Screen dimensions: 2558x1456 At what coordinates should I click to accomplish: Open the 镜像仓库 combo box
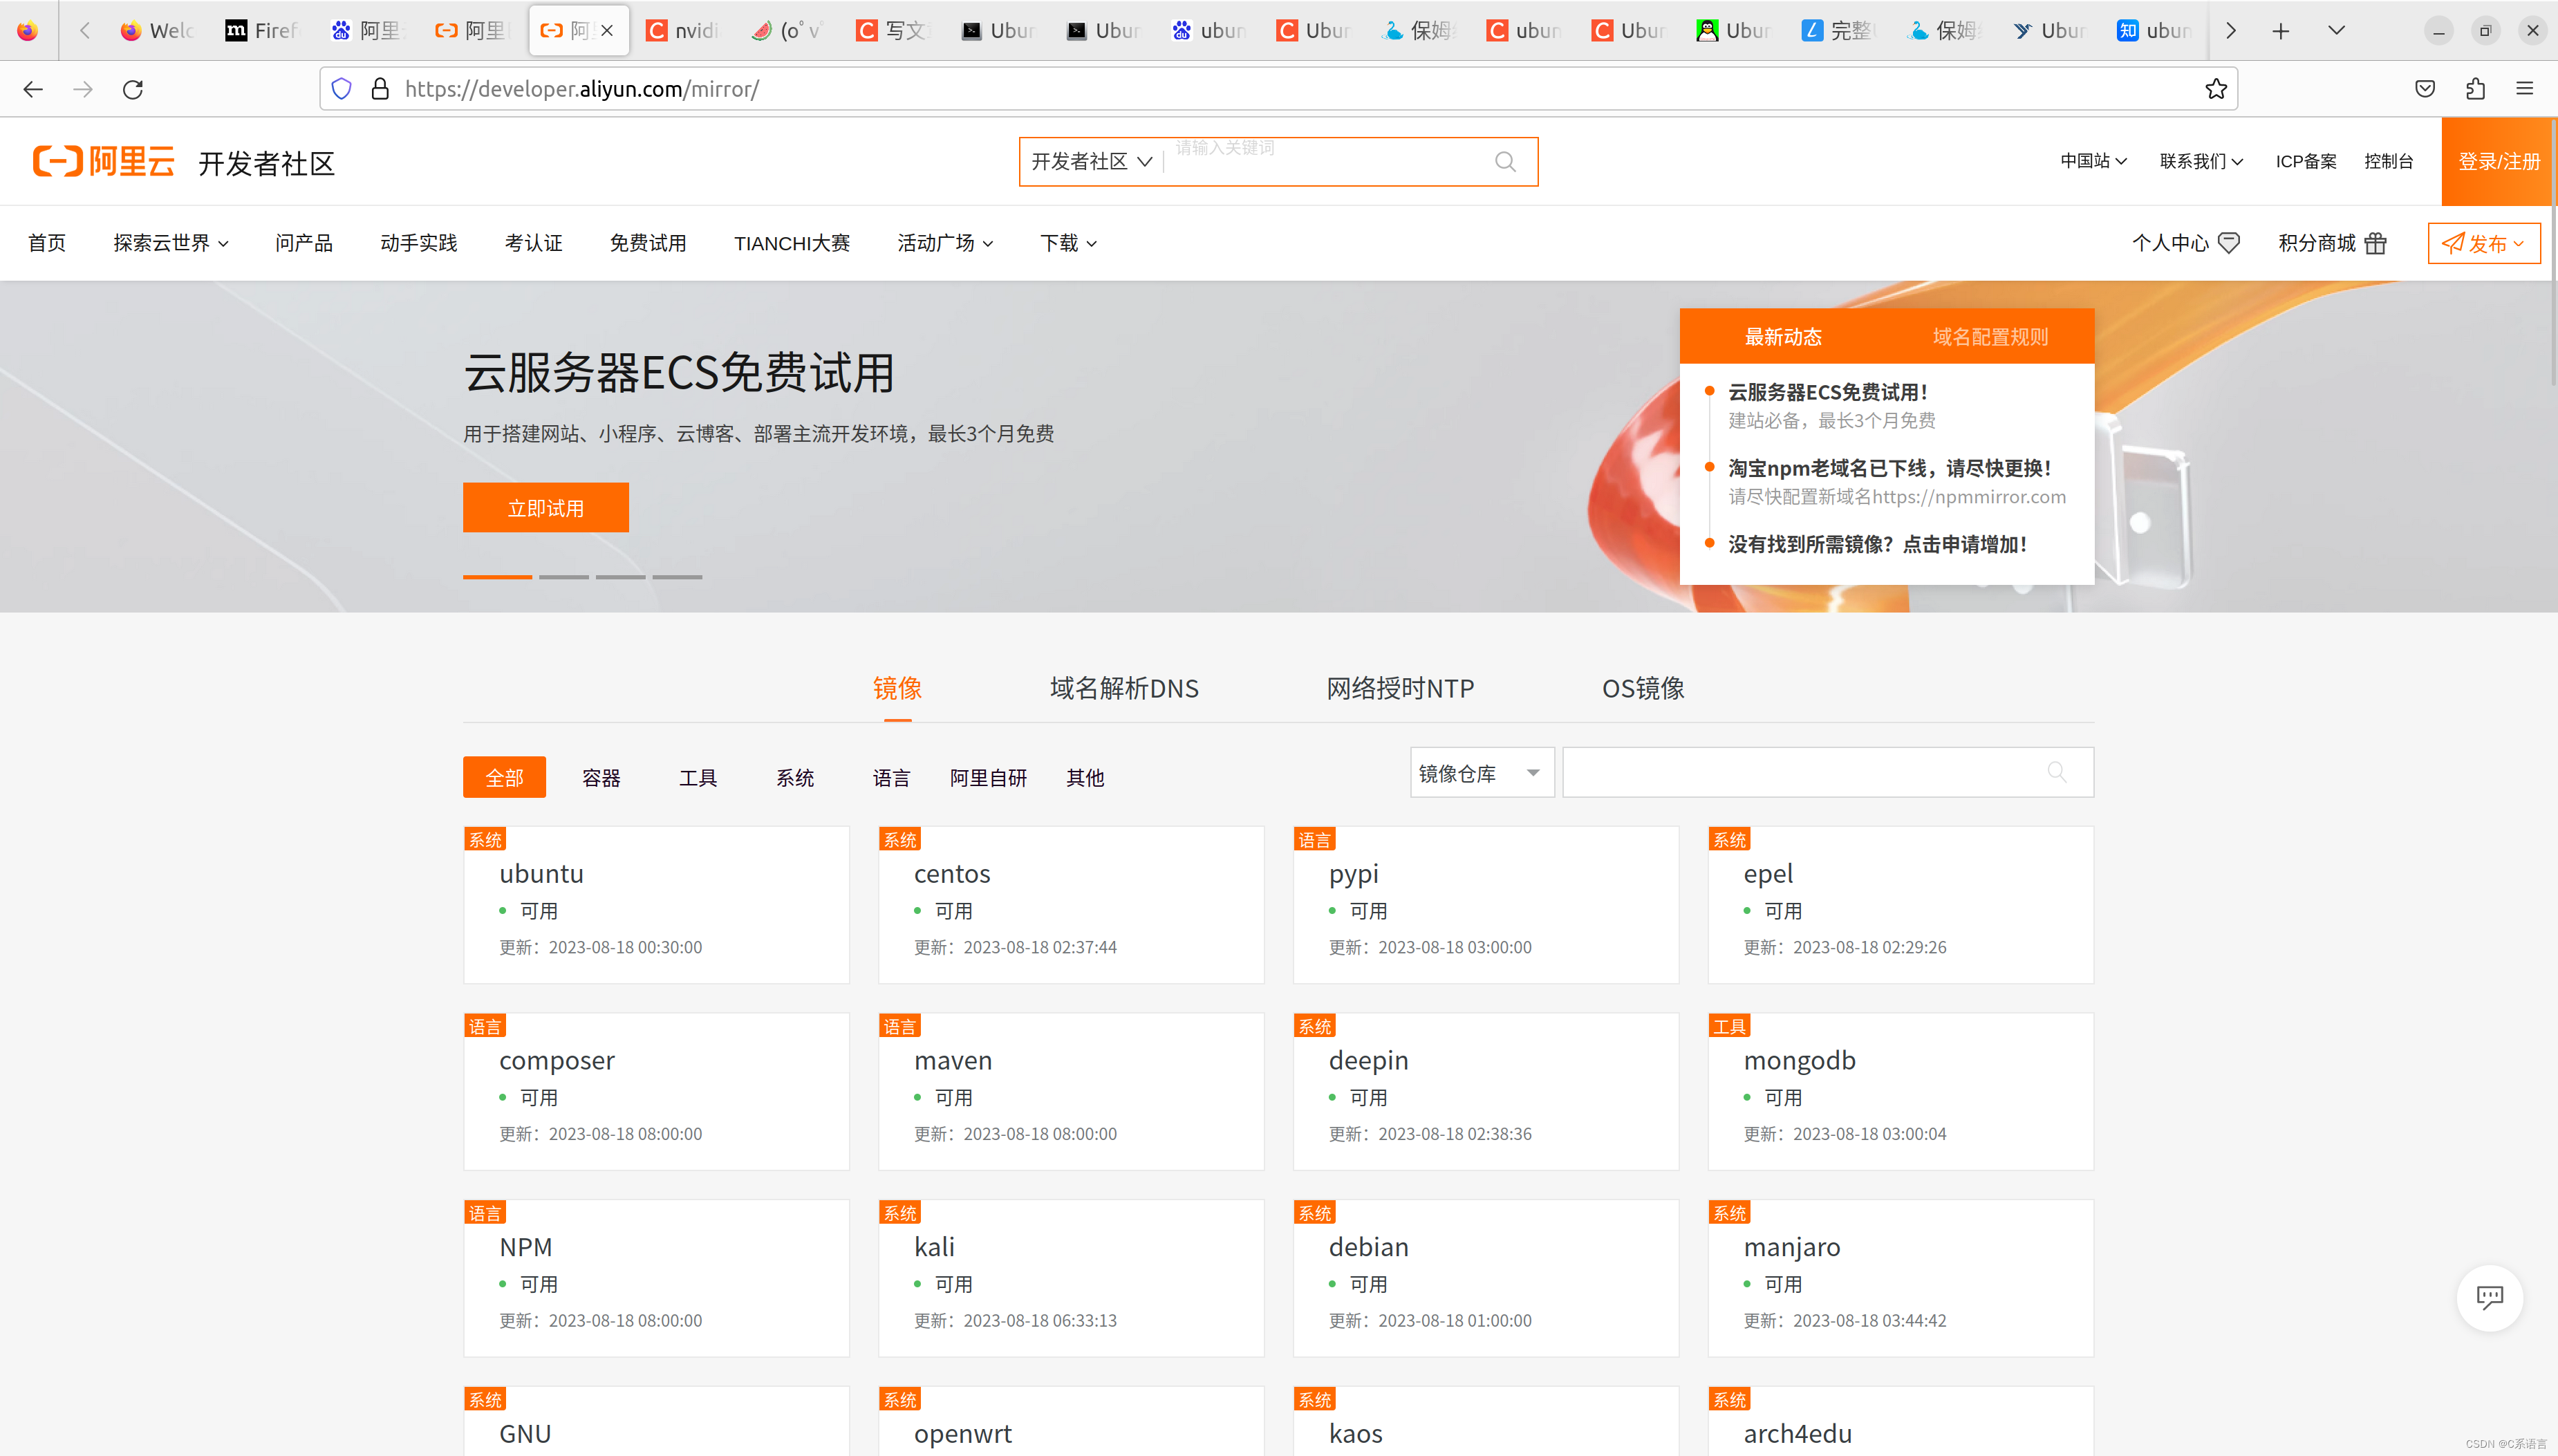(x=1481, y=772)
